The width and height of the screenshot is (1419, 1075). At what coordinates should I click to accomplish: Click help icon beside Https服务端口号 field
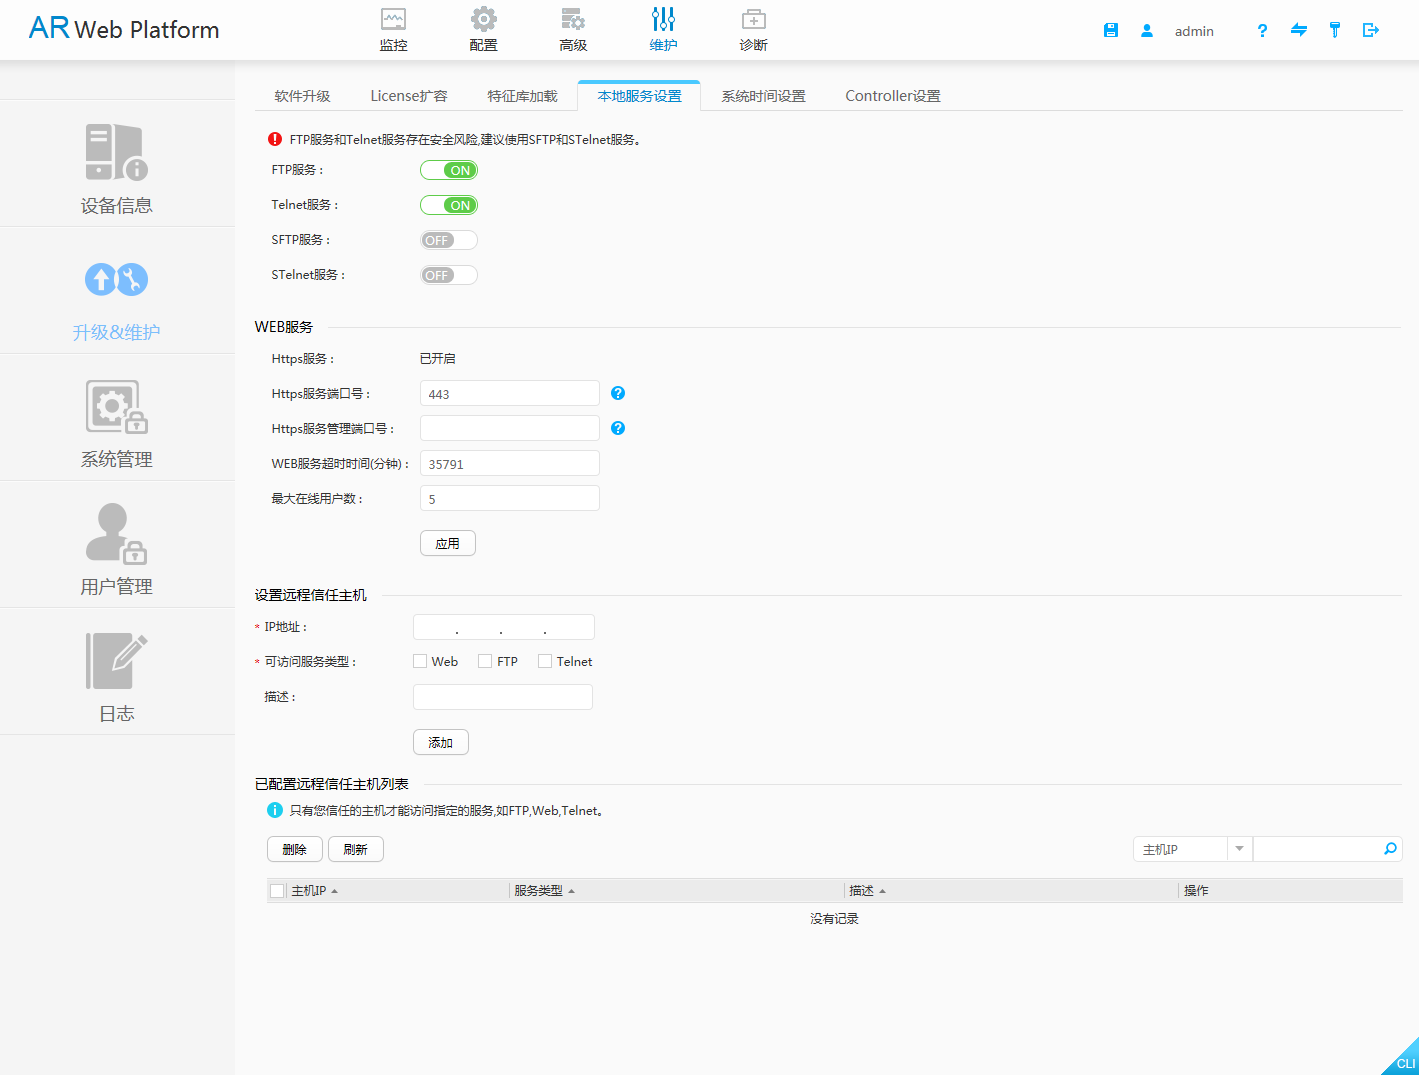point(618,393)
